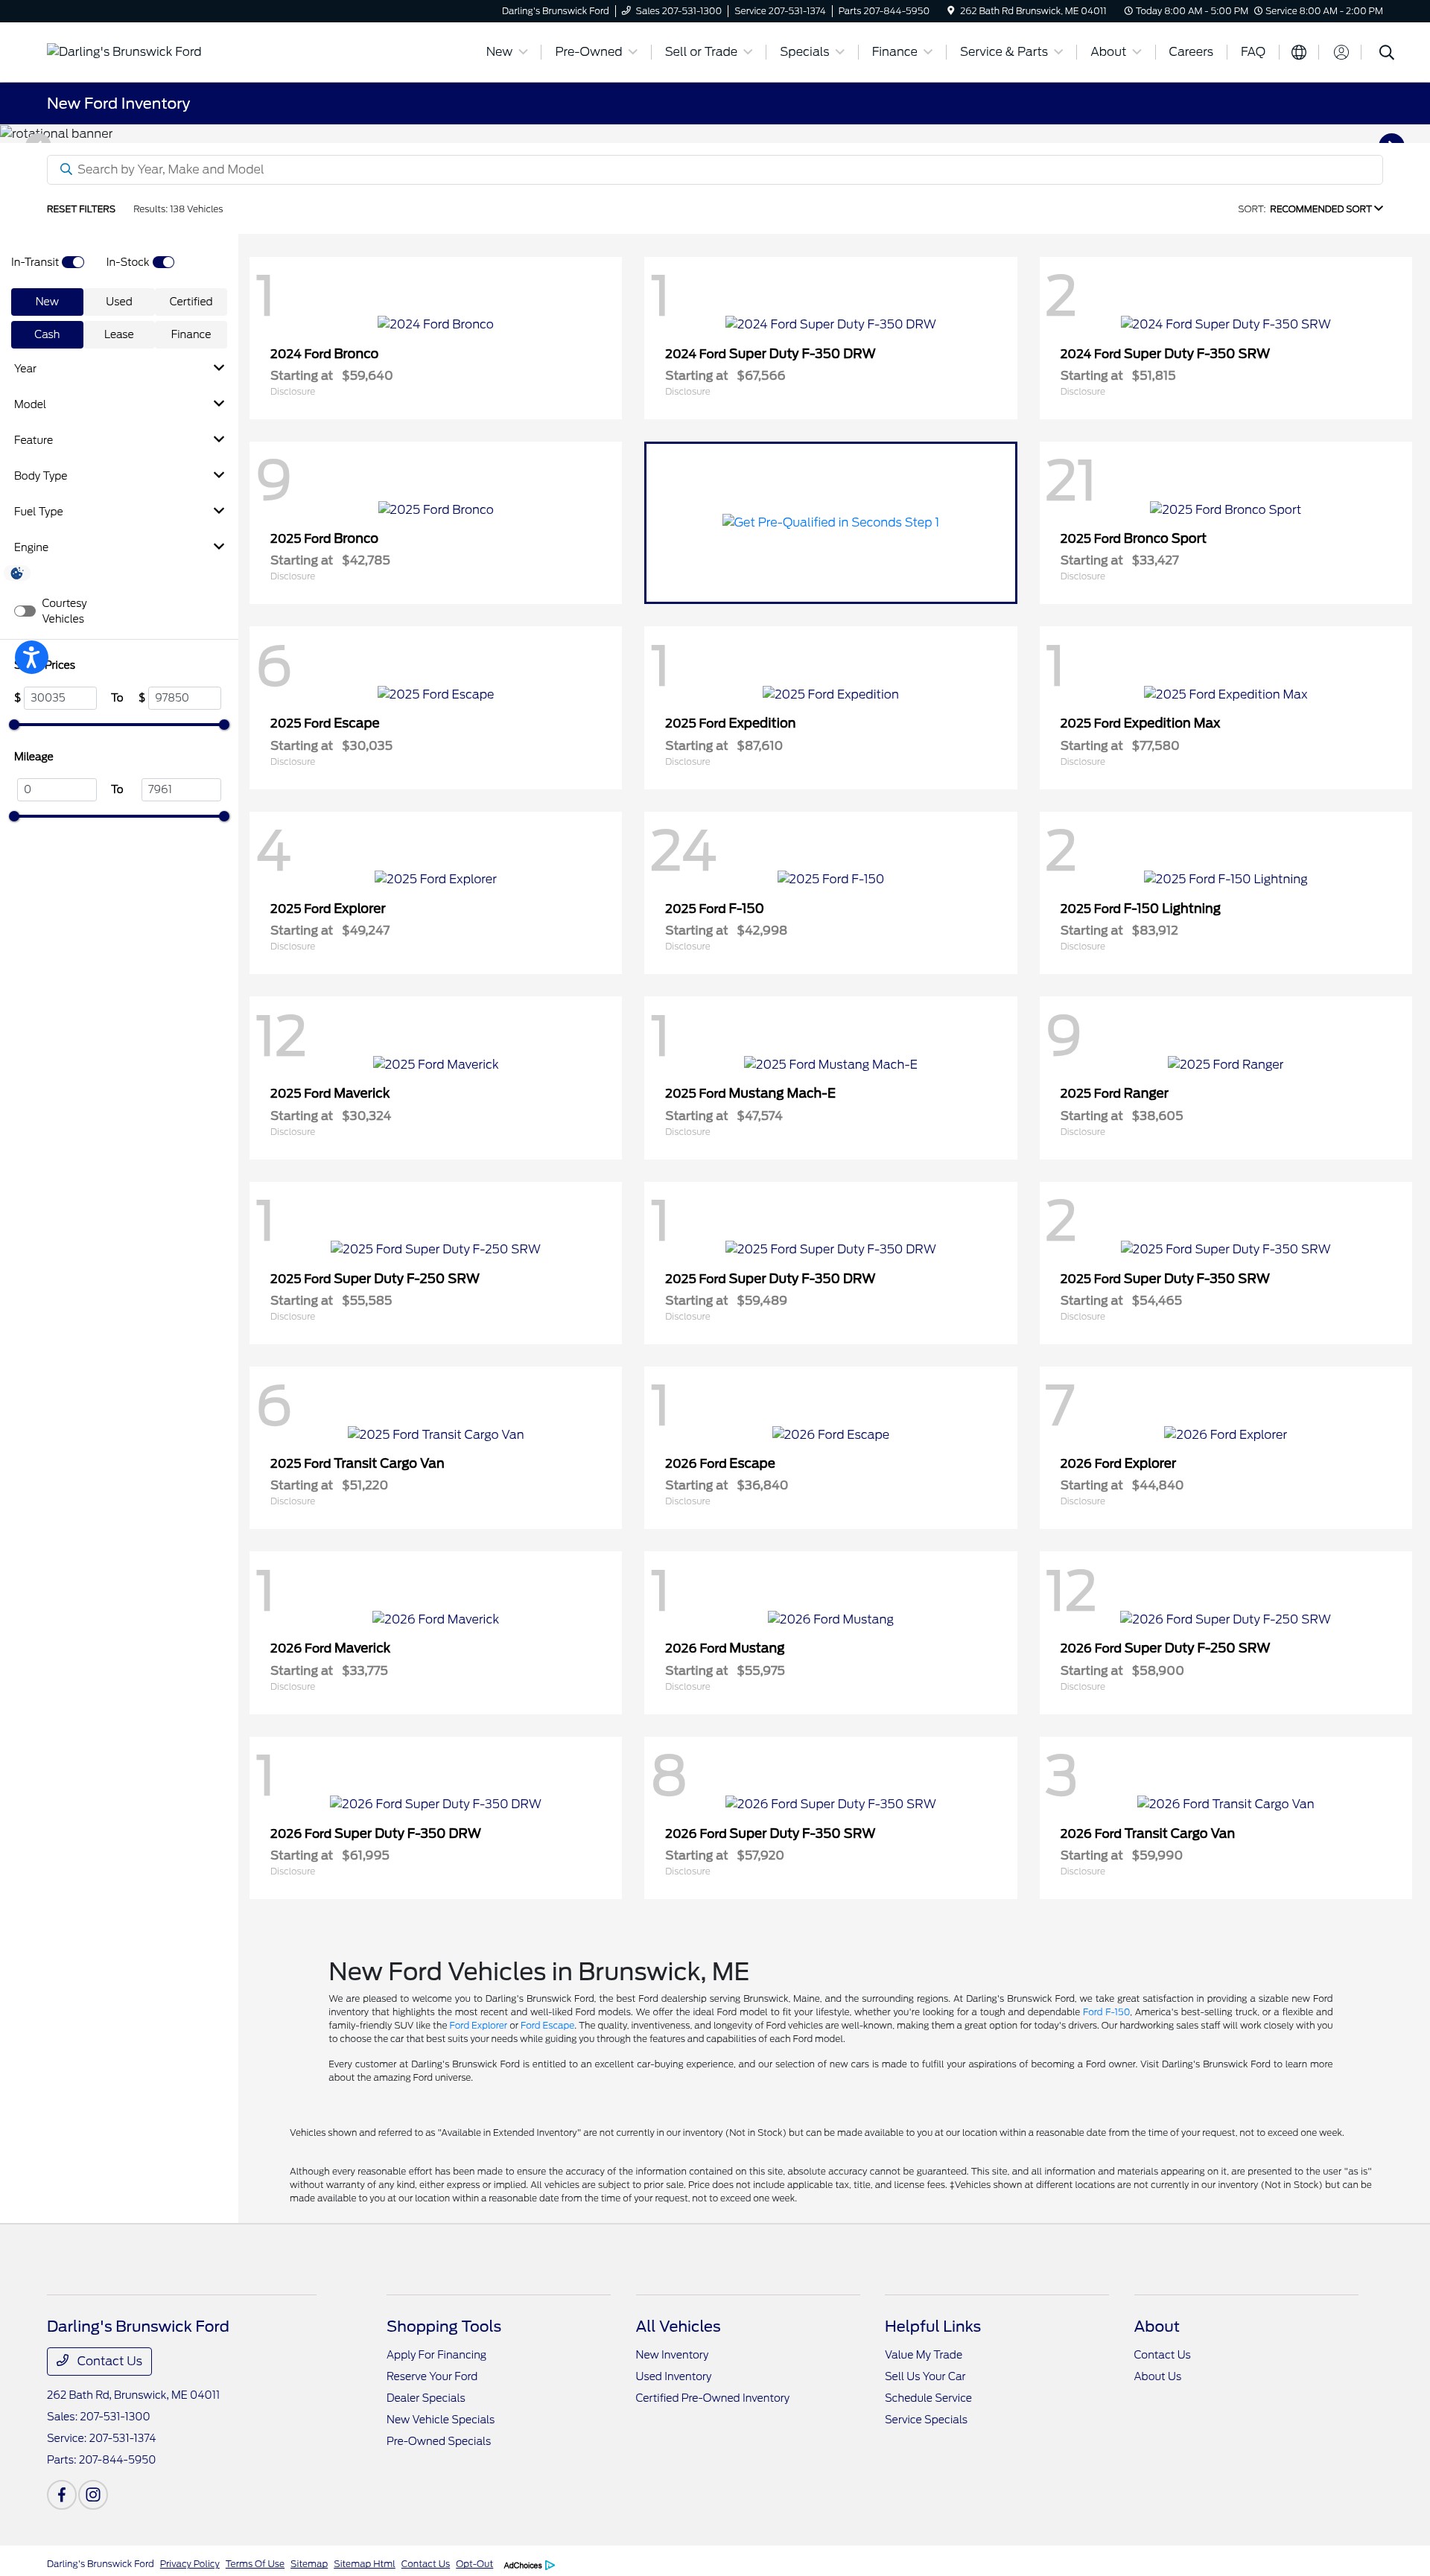Open the 2025 Ford F-150 listing title

pos(714,908)
